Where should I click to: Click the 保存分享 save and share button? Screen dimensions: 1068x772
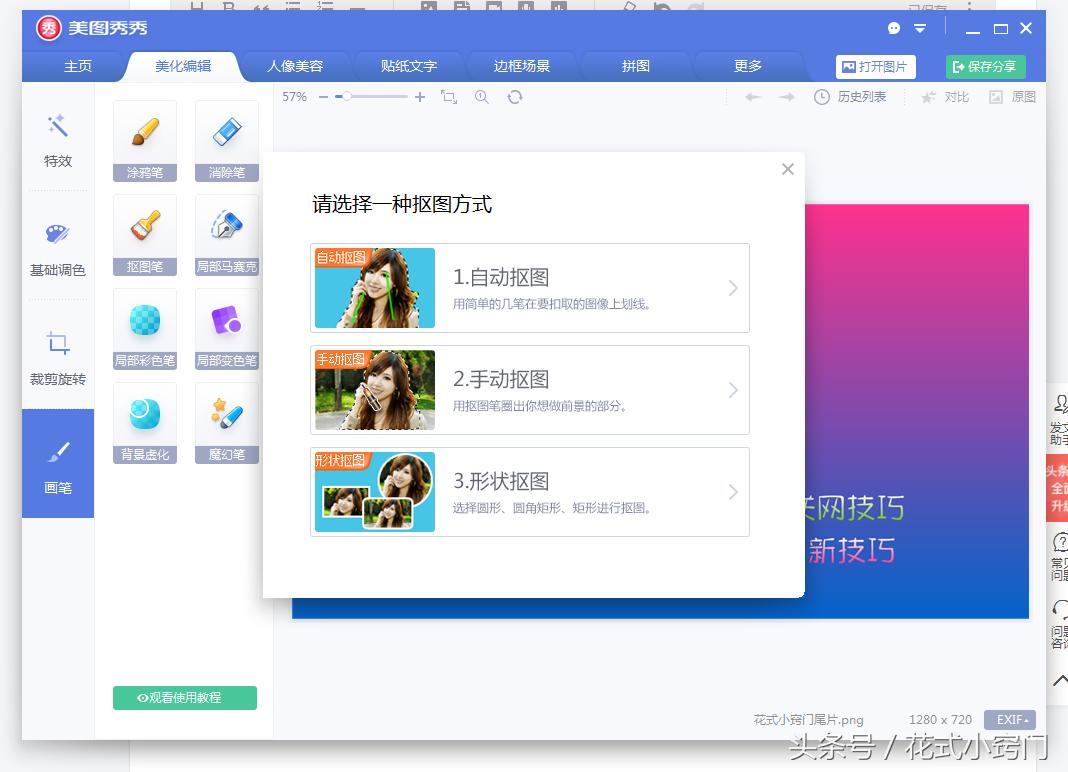985,66
